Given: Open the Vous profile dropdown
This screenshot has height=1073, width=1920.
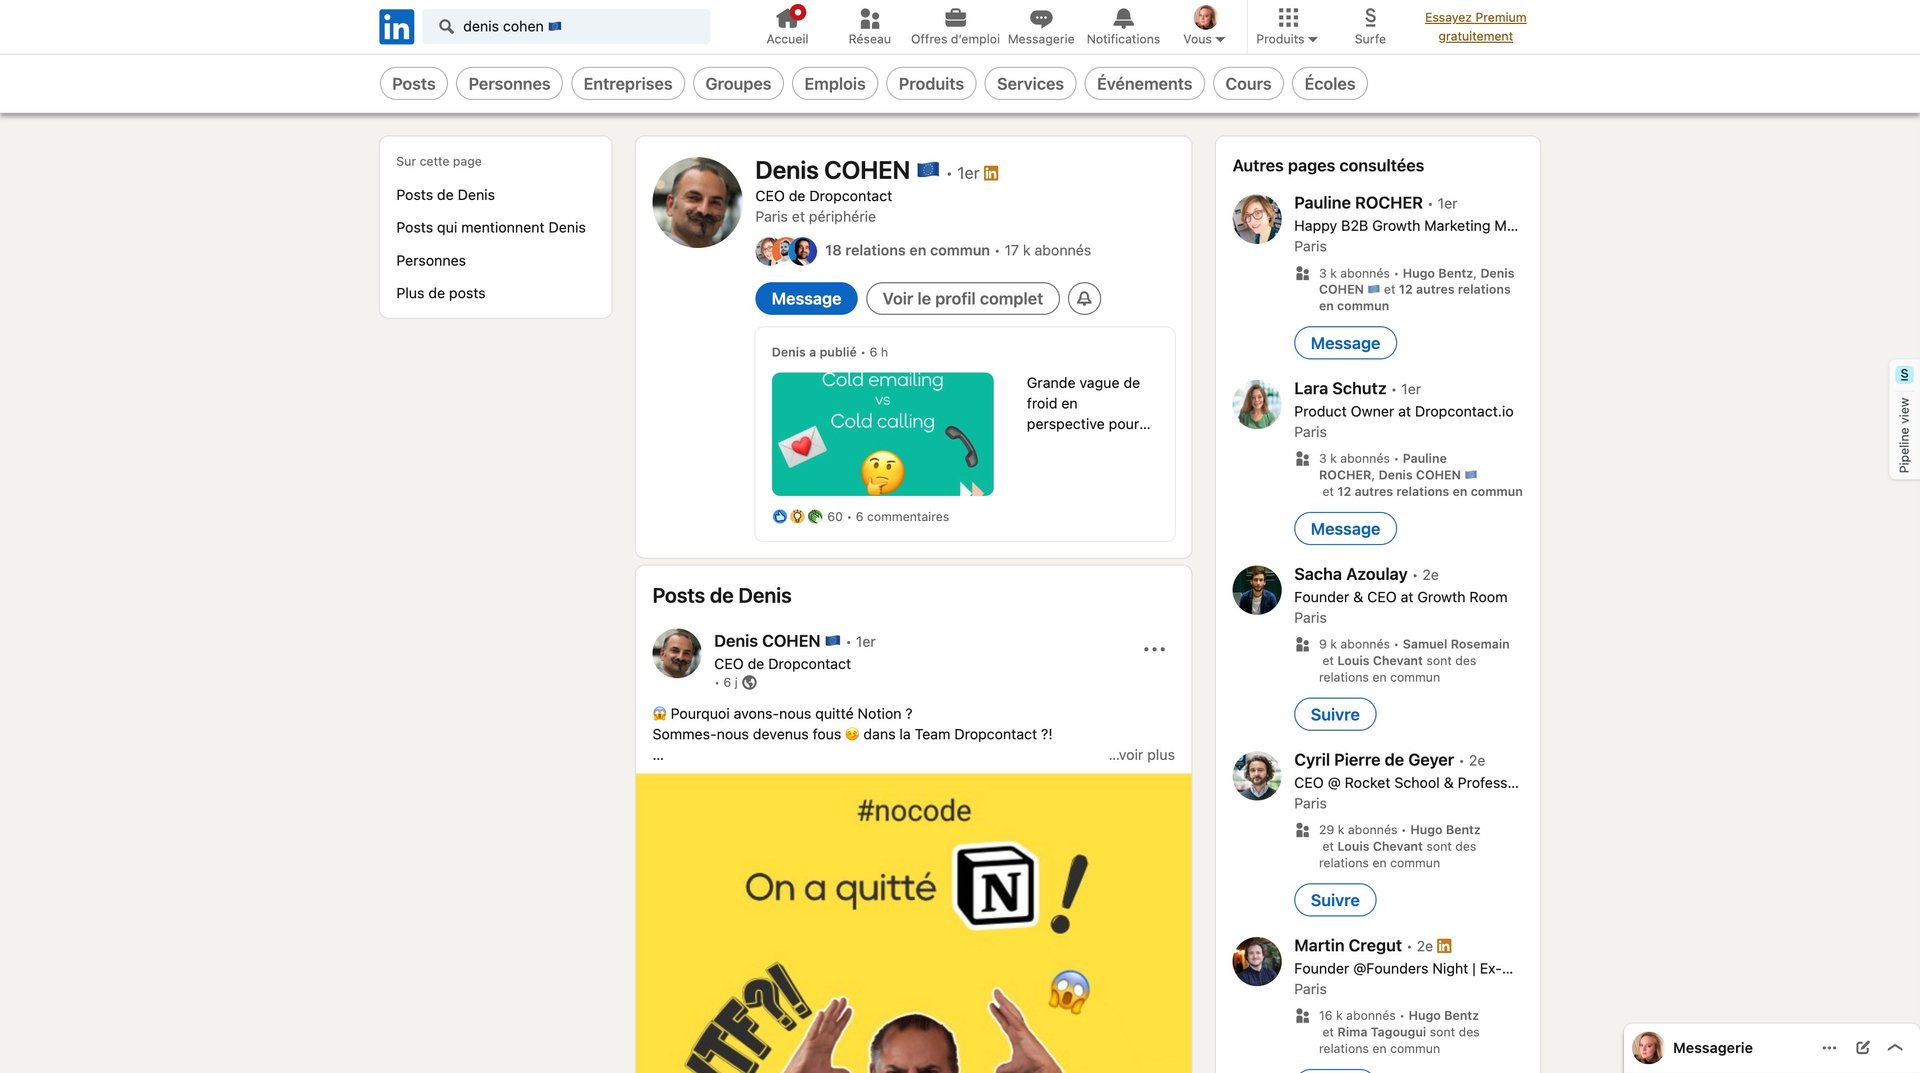Looking at the screenshot, I should tap(1204, 27).
